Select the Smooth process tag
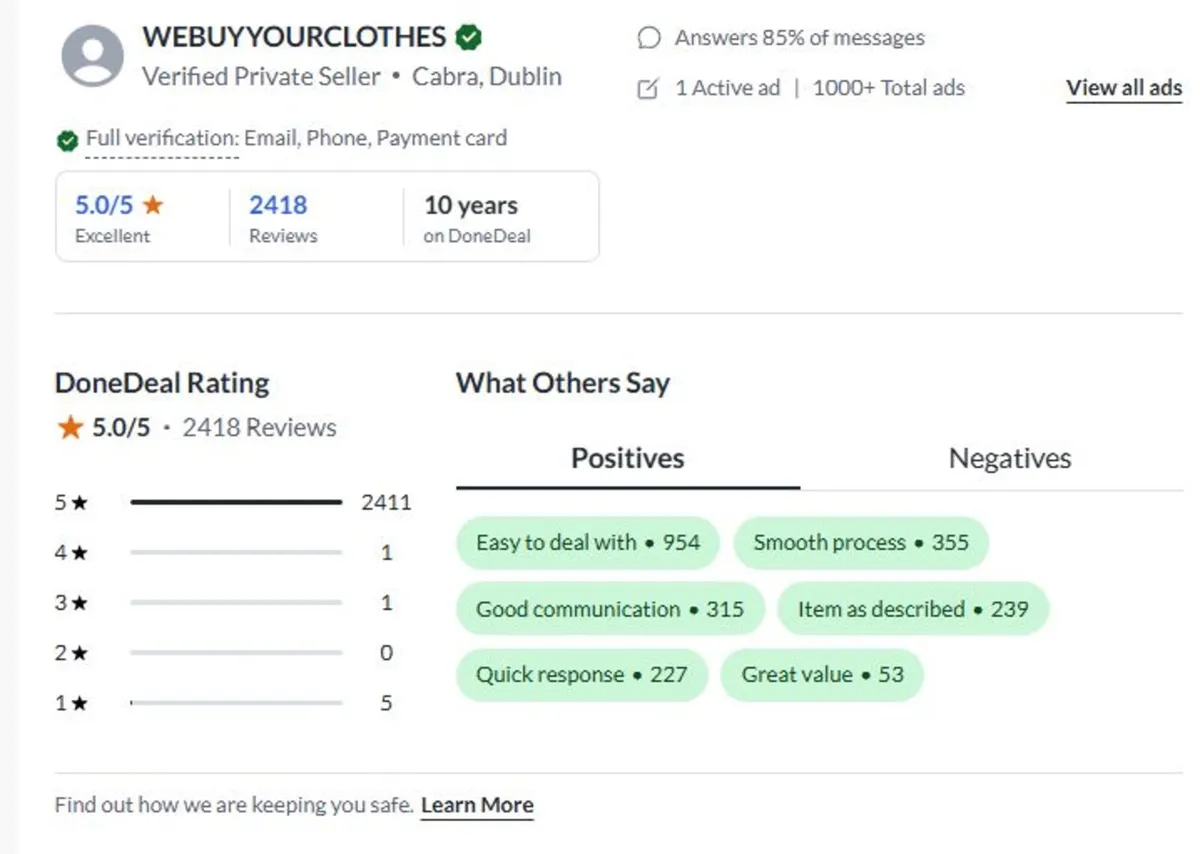The width and height of the screenshot is (1200, 854). click(861, 543)
